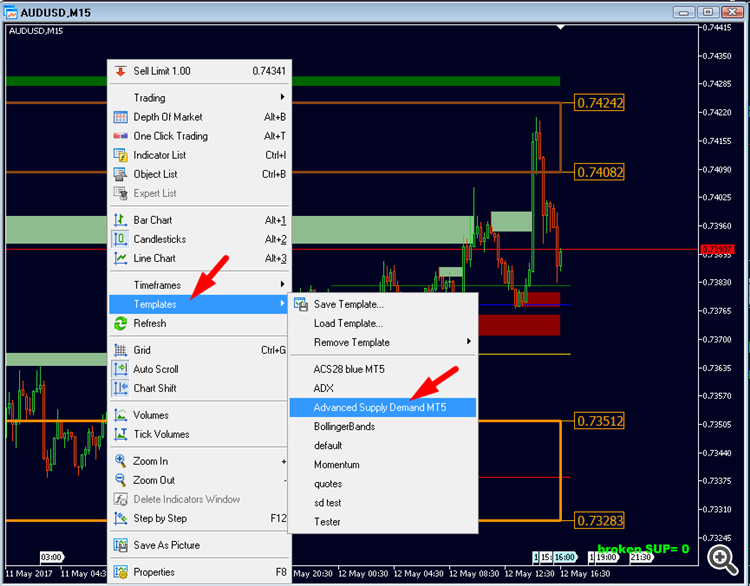Click the 0.74242 price label

(599, 103)
